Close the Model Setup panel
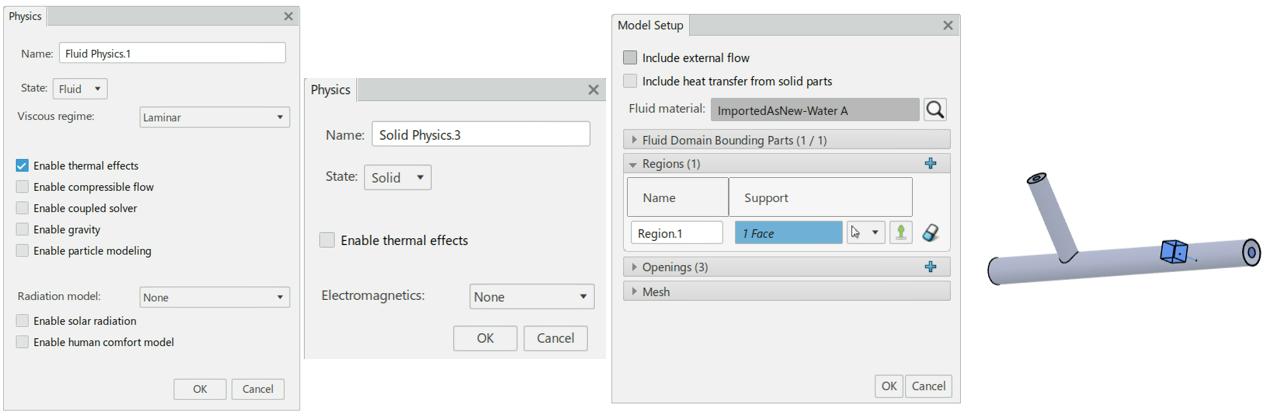 pyautogui.click(x=948, y=25)
